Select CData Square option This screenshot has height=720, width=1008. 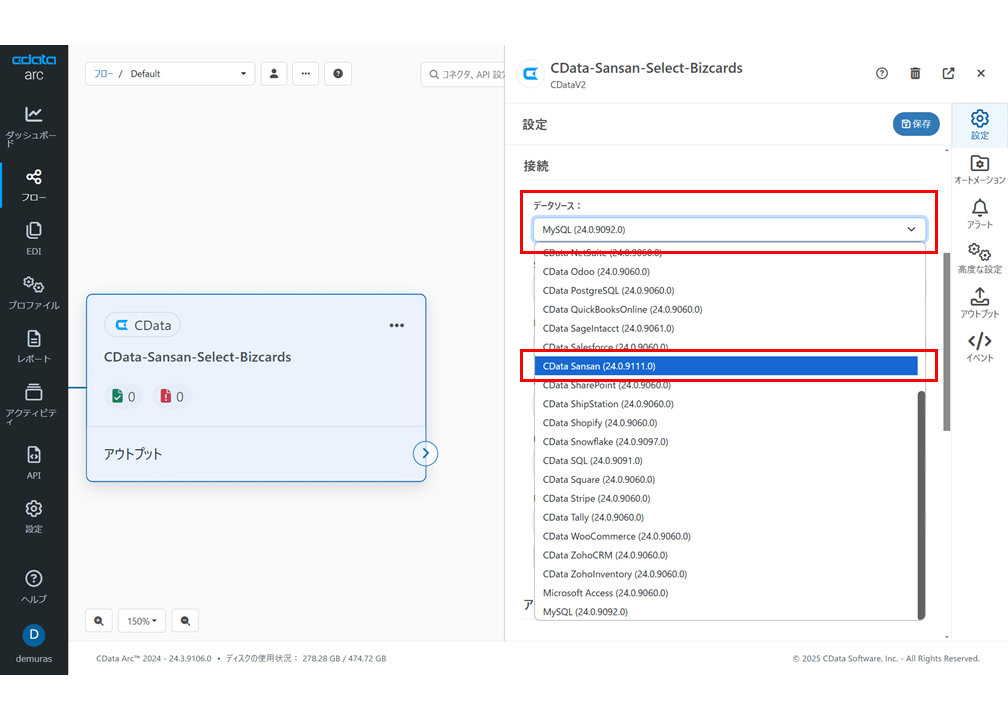click(x=726, y=480)
